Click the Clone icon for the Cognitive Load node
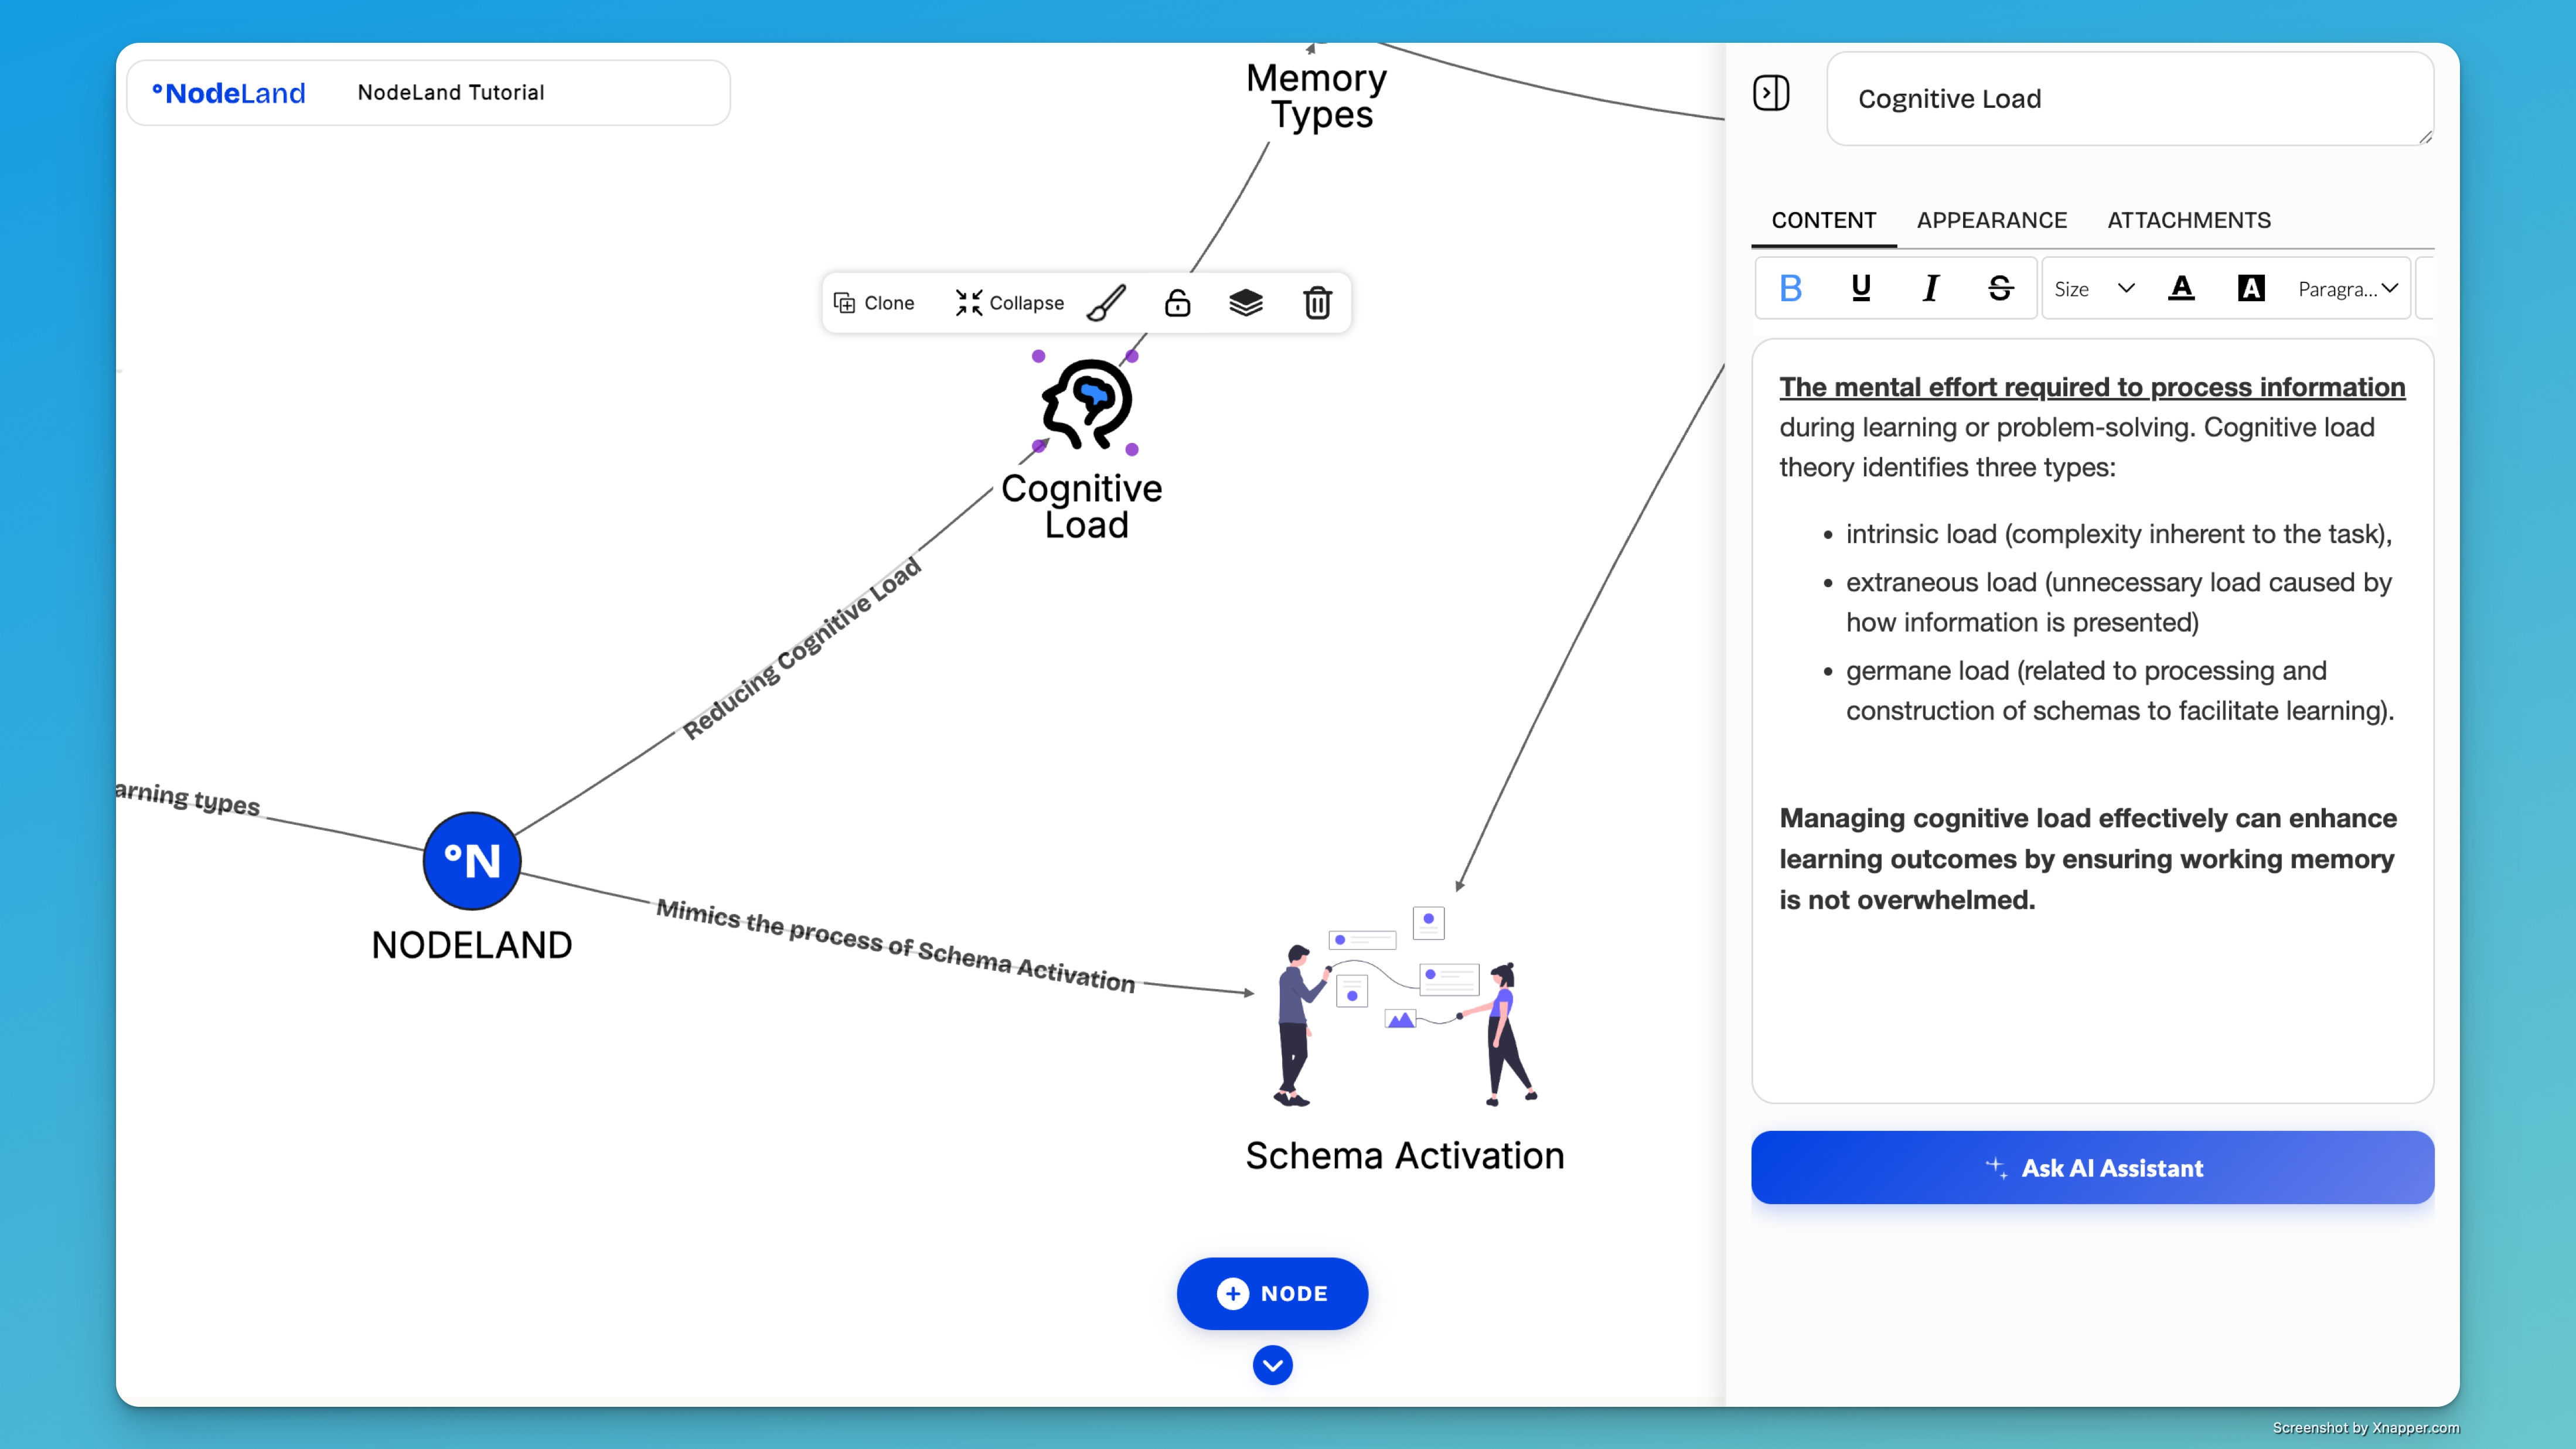This screenshot has width=2576, height=1449. (875, 302)
